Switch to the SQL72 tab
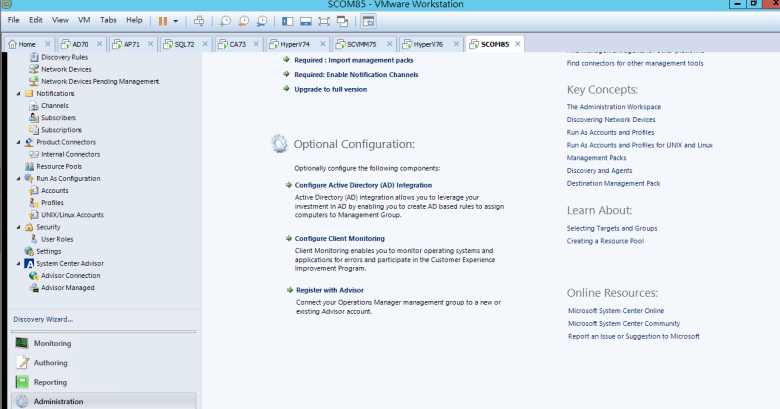 [x=184, y=44]
